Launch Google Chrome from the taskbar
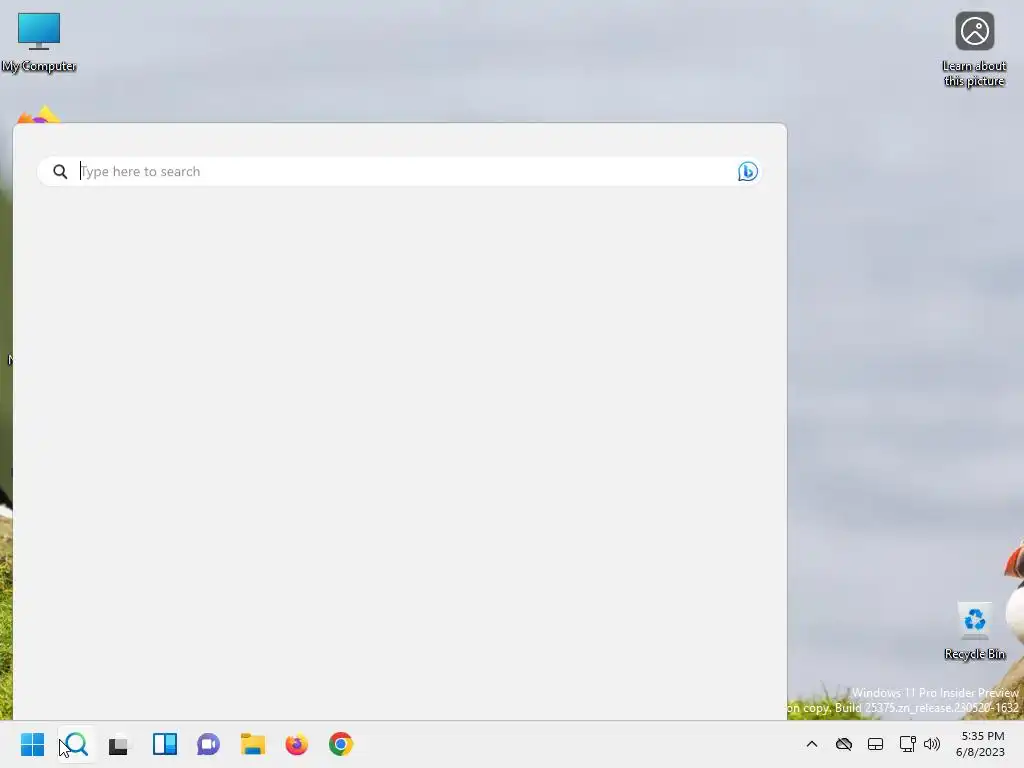The image size is (1024, 768). [x=341, y=744]
